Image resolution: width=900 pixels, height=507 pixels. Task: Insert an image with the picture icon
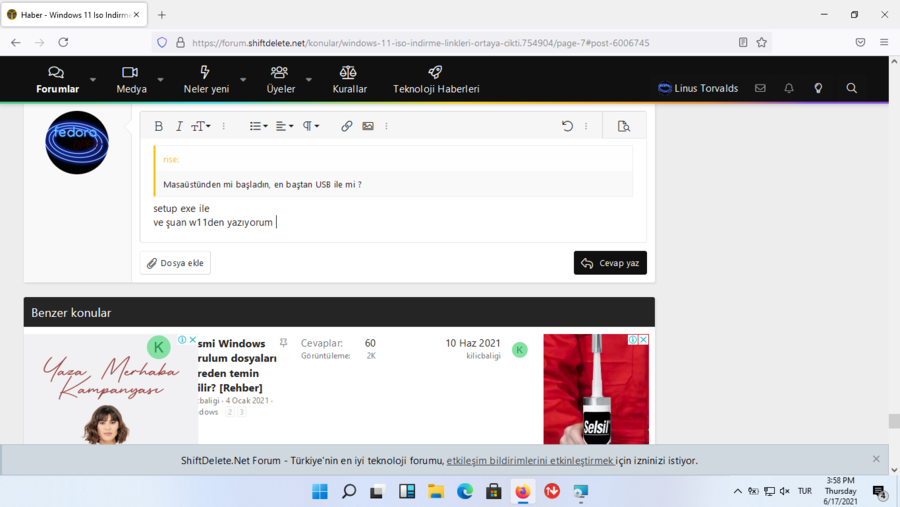(x=368, y=126)
